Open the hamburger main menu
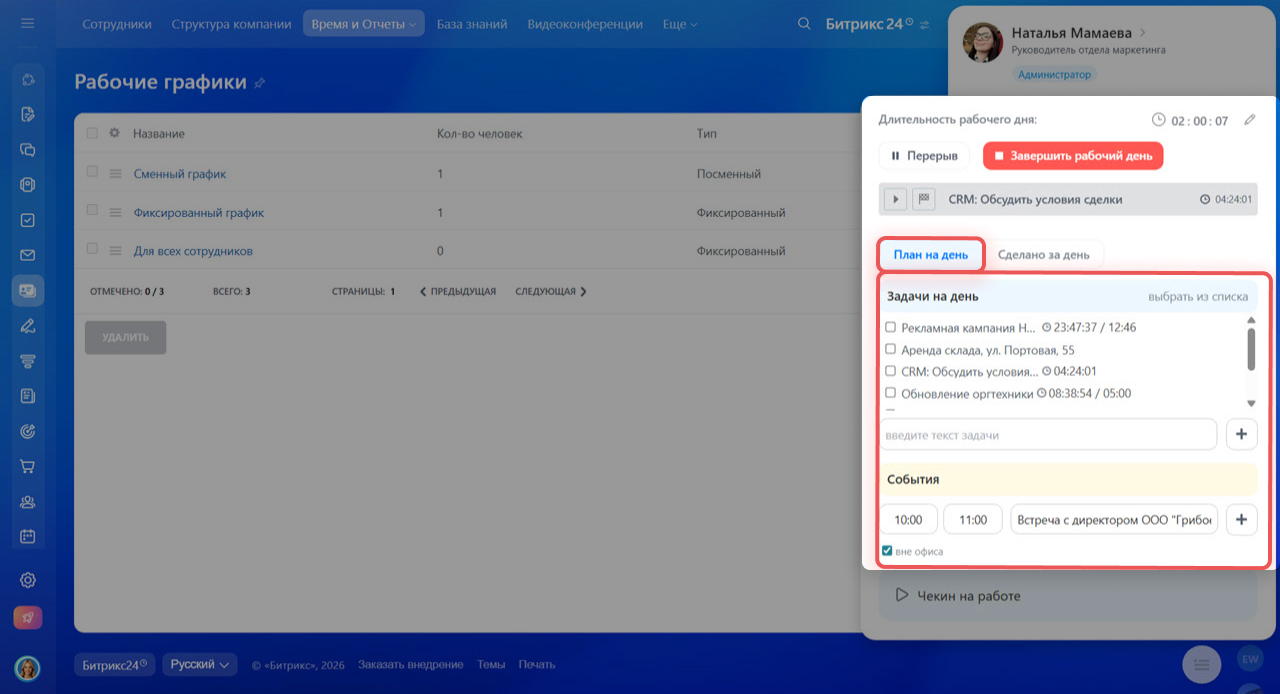 click(x=28, y=23)
